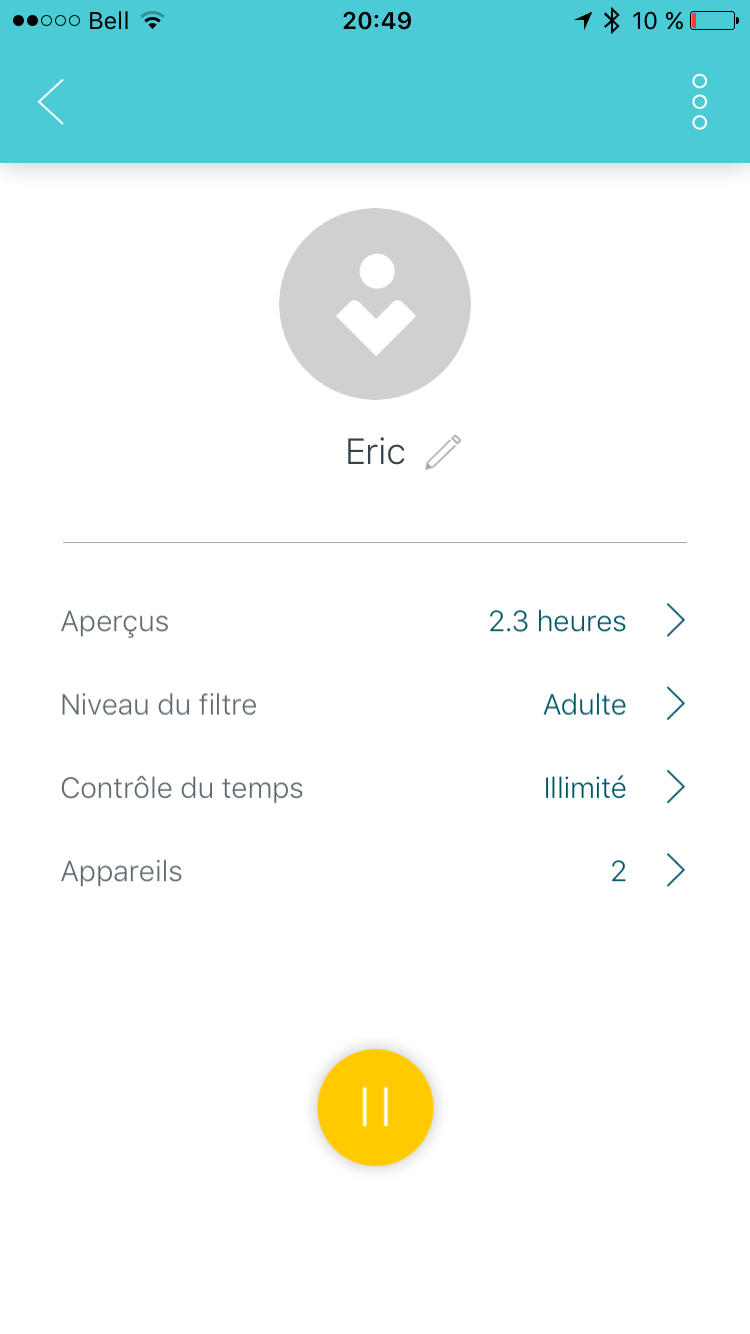Open the three-dot options menu
Screen dimensions: 750x1334
tap(699, 102)
